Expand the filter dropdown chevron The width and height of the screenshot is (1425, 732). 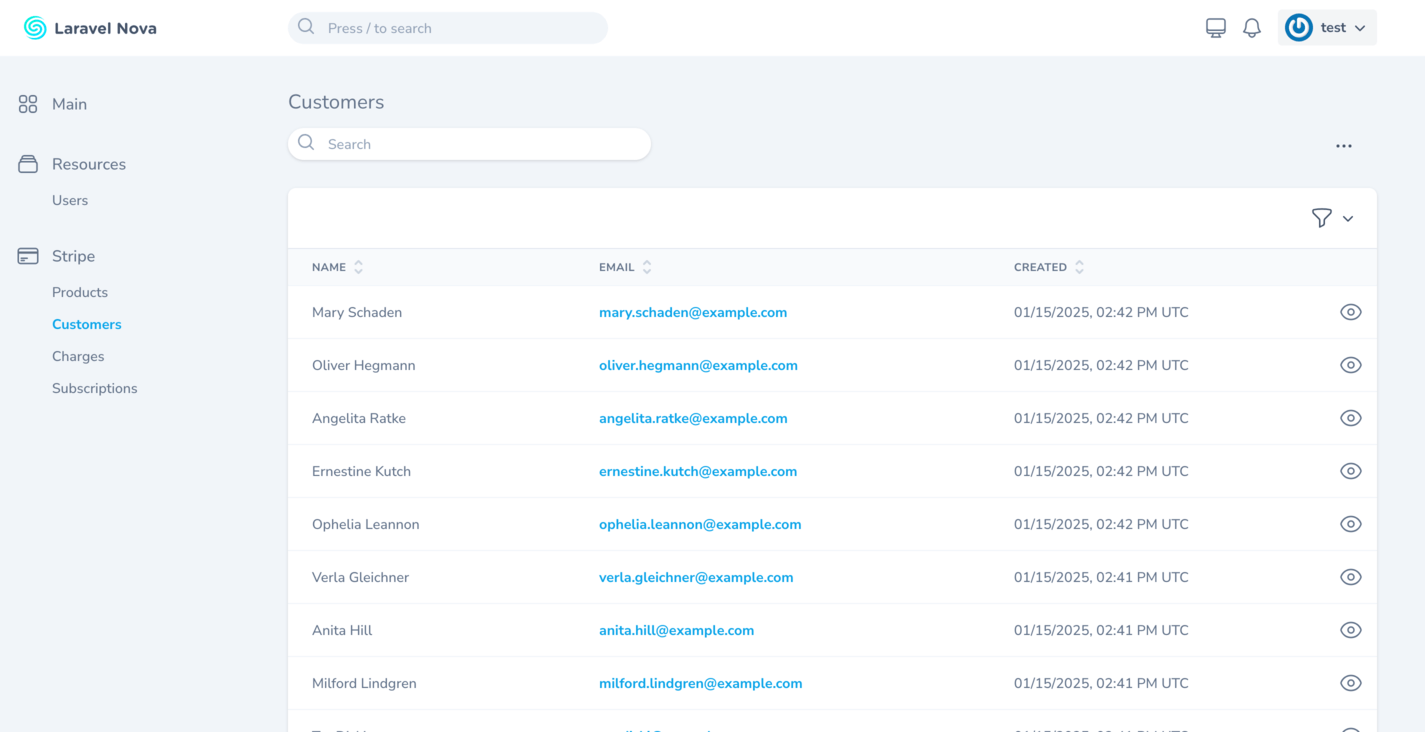pos(1348,219)
